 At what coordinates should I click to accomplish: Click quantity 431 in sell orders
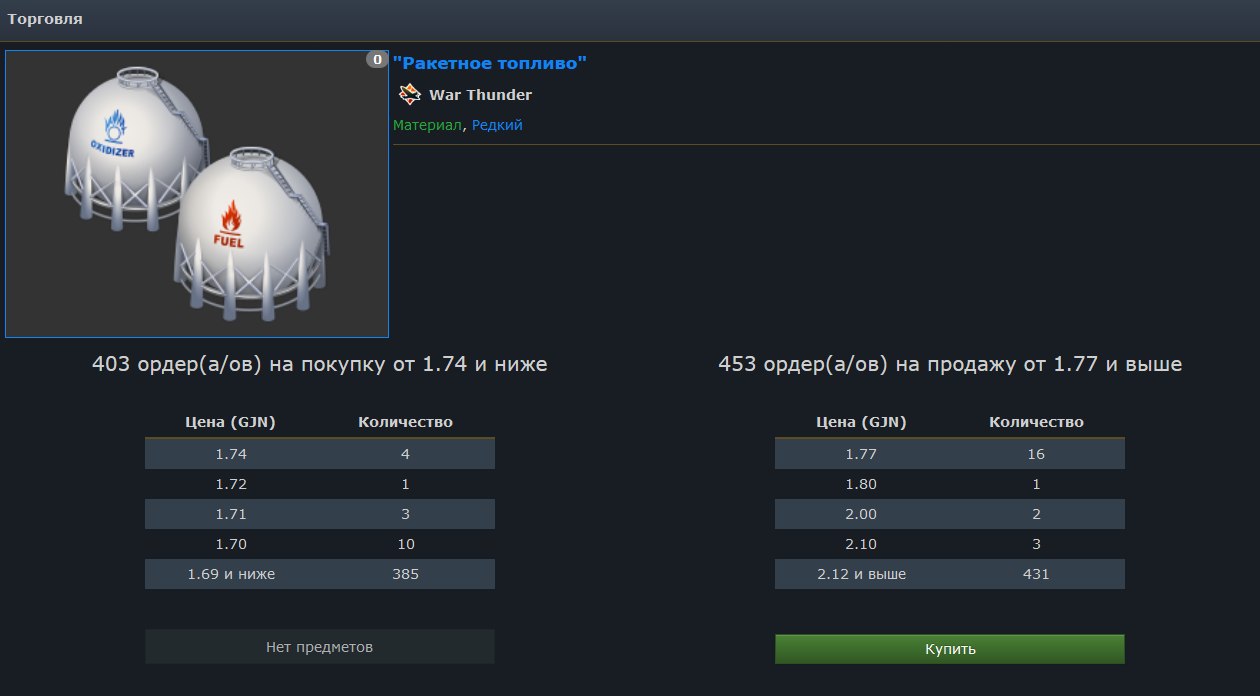1036,574
